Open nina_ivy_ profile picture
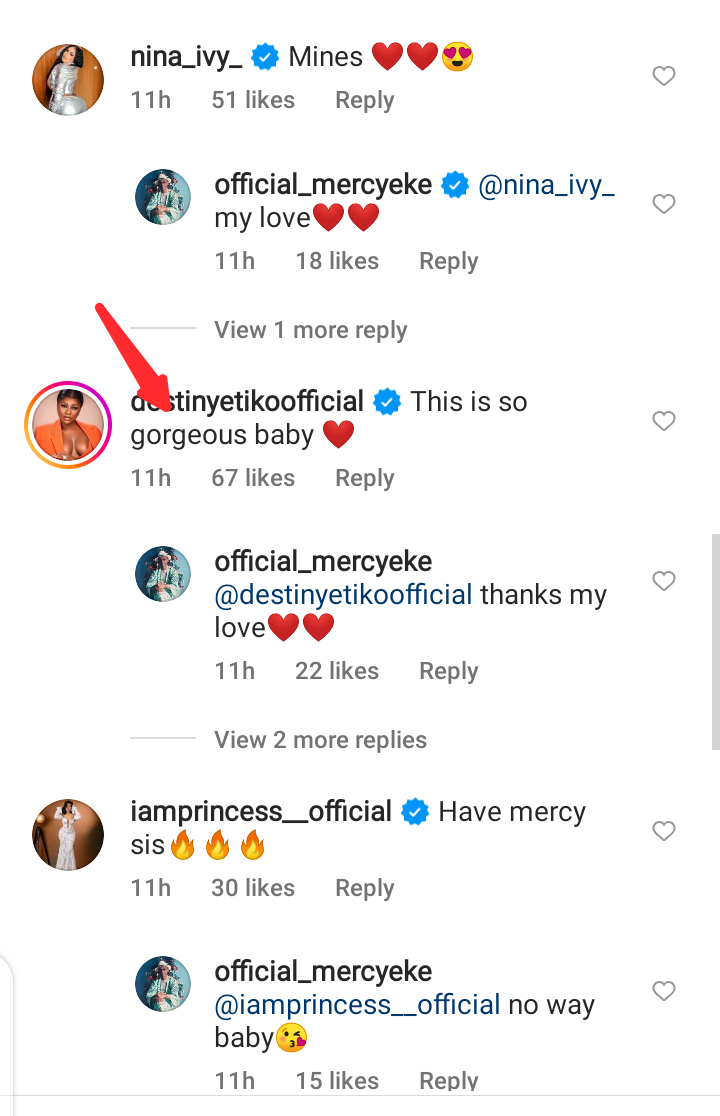Image resolution: width=720 pixels, height=1116 pixels. (68, 80)
